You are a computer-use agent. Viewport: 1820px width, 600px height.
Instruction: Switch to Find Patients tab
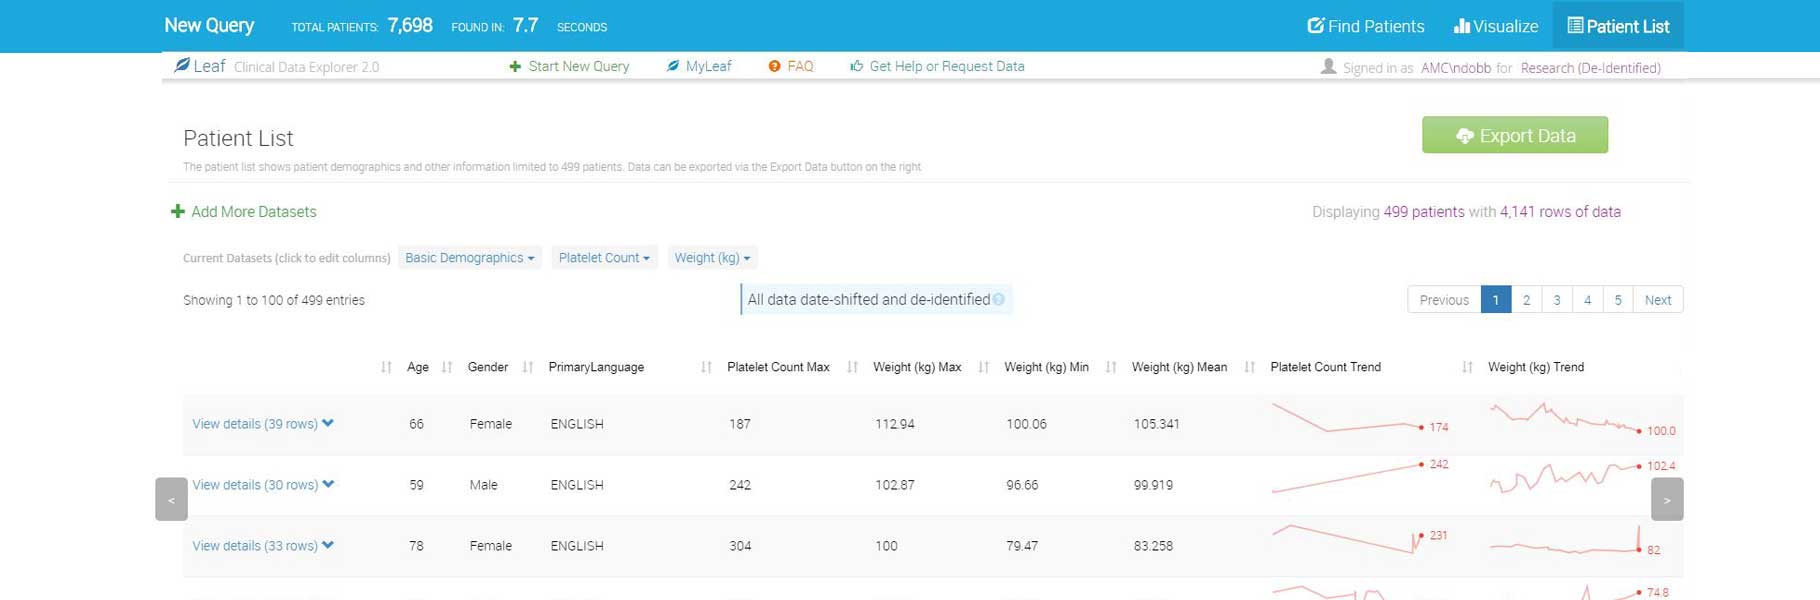click(1366, 26)
